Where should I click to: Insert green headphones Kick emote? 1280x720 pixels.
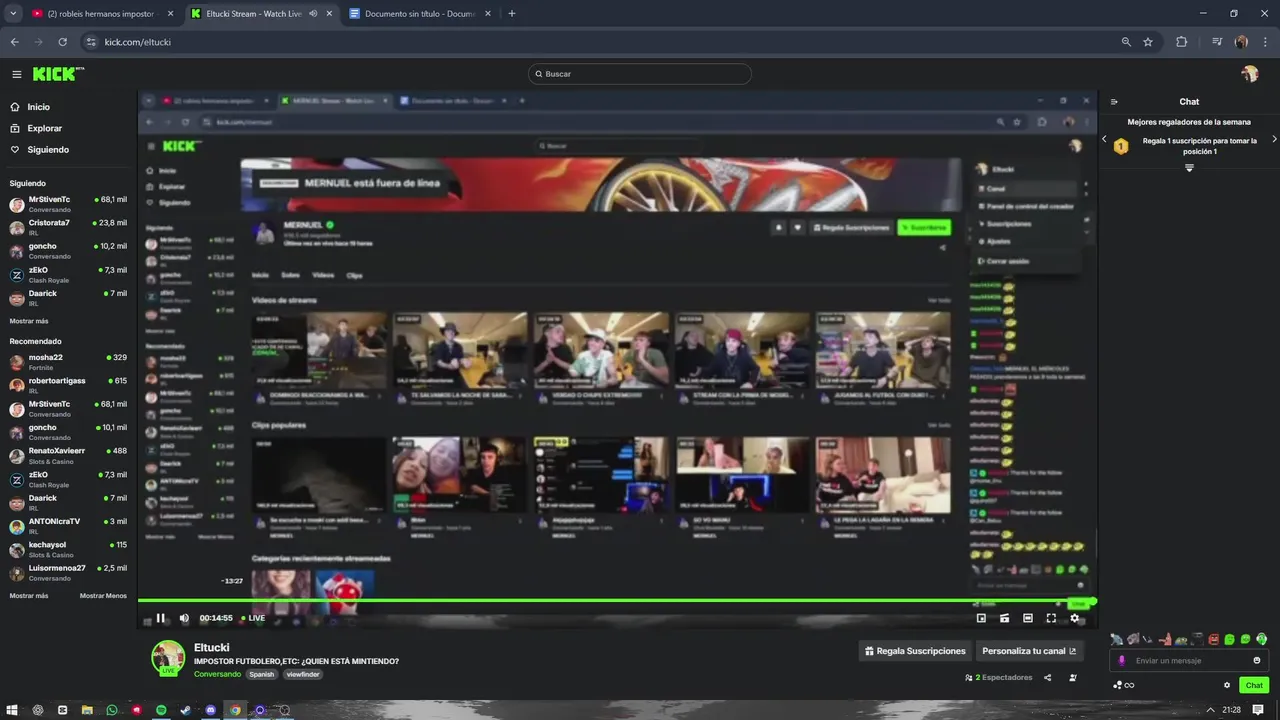tap(1261, 639)
